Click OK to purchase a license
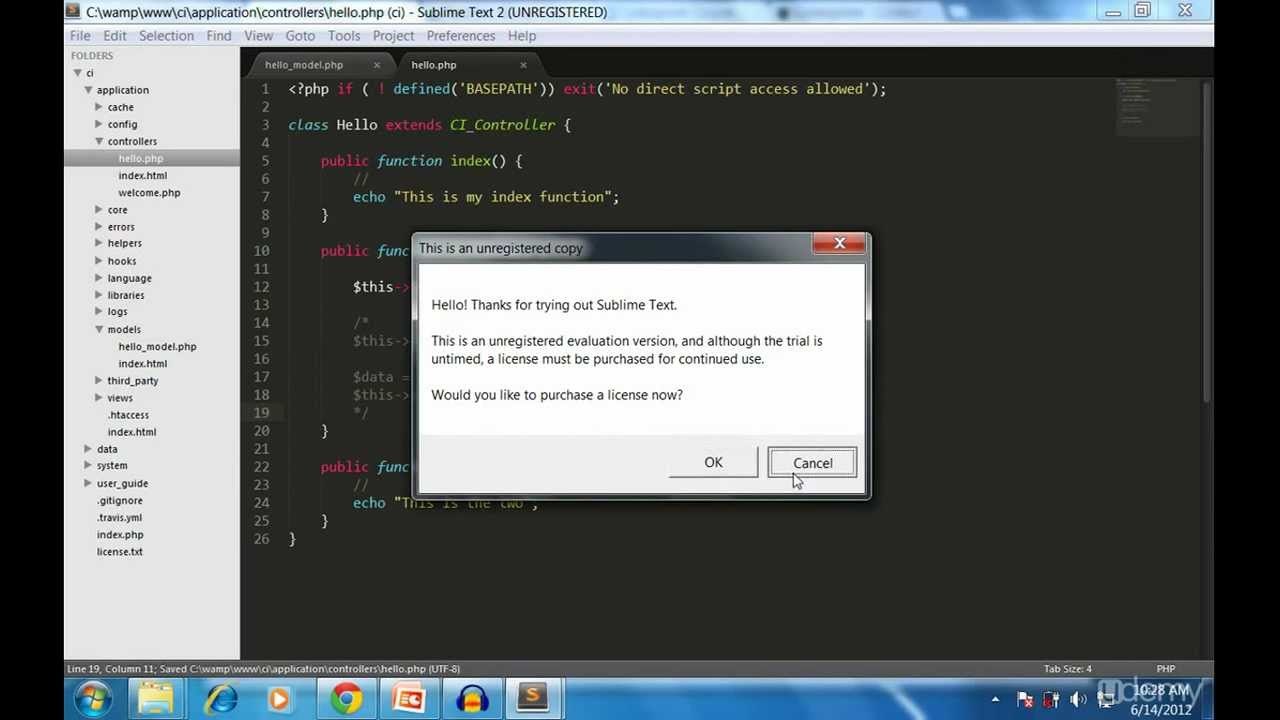Screen dimensions: 1280x720 713,462
